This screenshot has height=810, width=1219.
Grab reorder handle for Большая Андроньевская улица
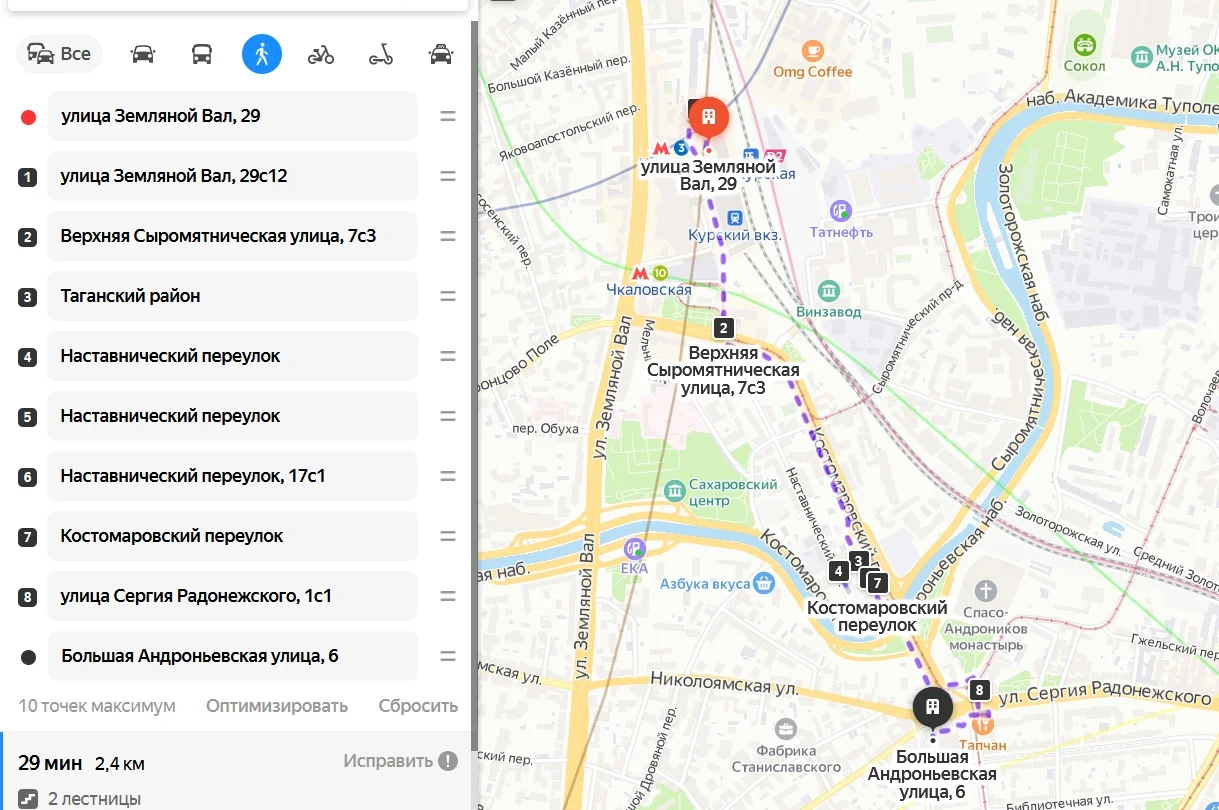[x=448, y=656]
